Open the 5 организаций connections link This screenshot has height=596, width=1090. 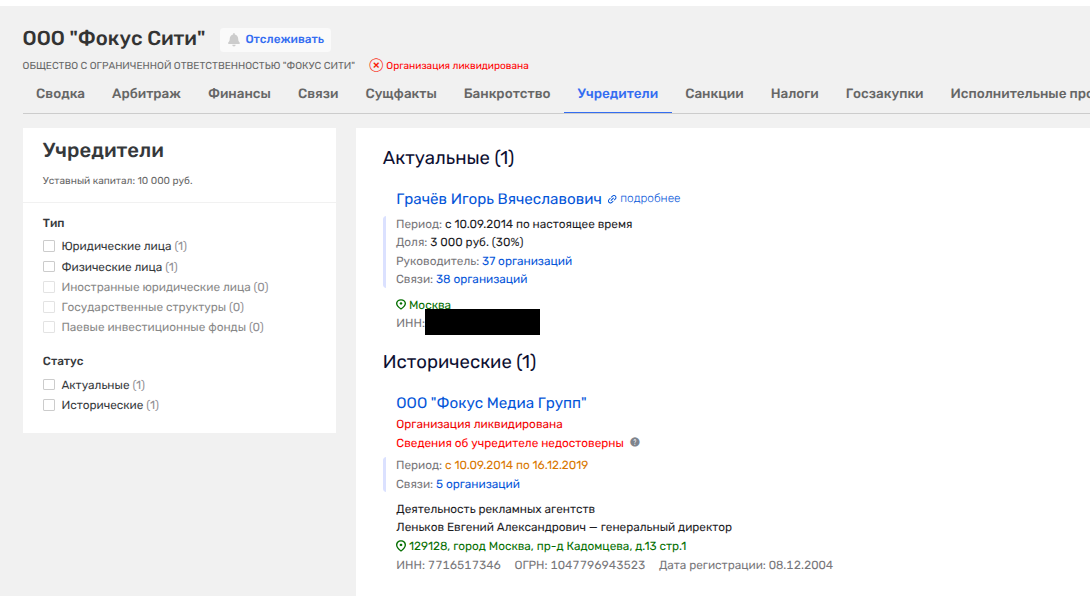tap(477, 484)
